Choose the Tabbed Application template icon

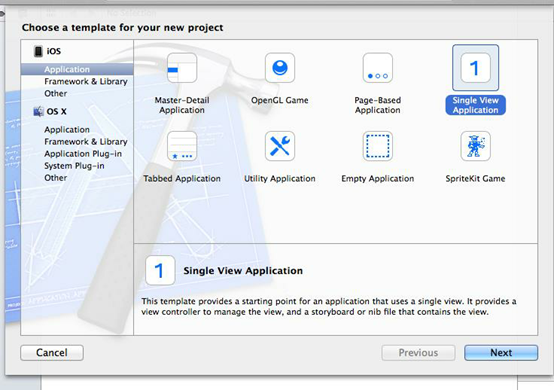182,146
